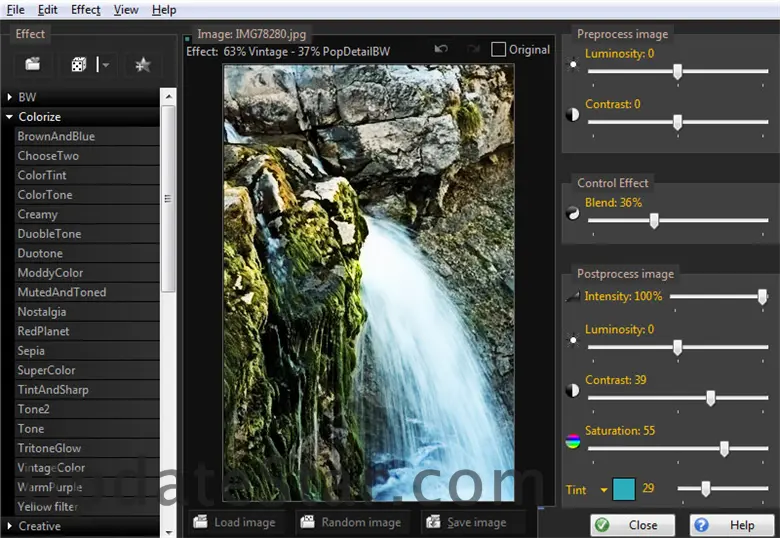The image size is (780, 538).
Task: Click the open effect folder icon
Action: [x=33, y=65]
